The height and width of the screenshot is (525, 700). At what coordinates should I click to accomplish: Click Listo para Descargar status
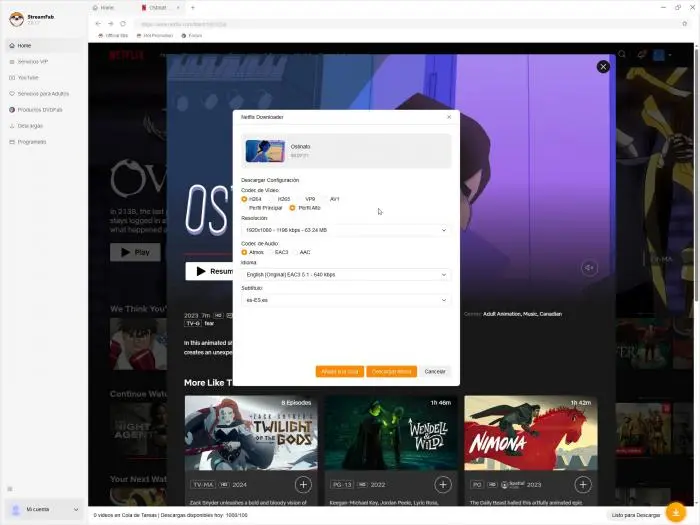coord(636,515)
